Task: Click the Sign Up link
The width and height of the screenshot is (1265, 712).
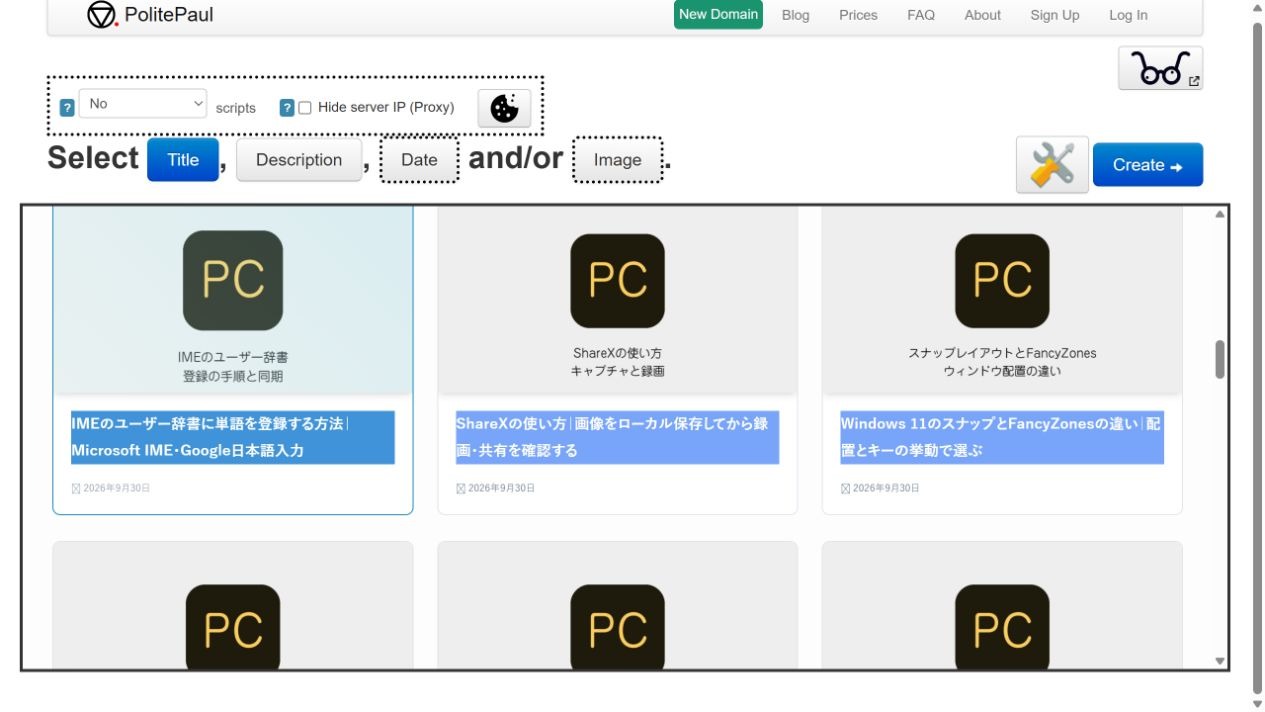Action: [x=1055, y=15]
